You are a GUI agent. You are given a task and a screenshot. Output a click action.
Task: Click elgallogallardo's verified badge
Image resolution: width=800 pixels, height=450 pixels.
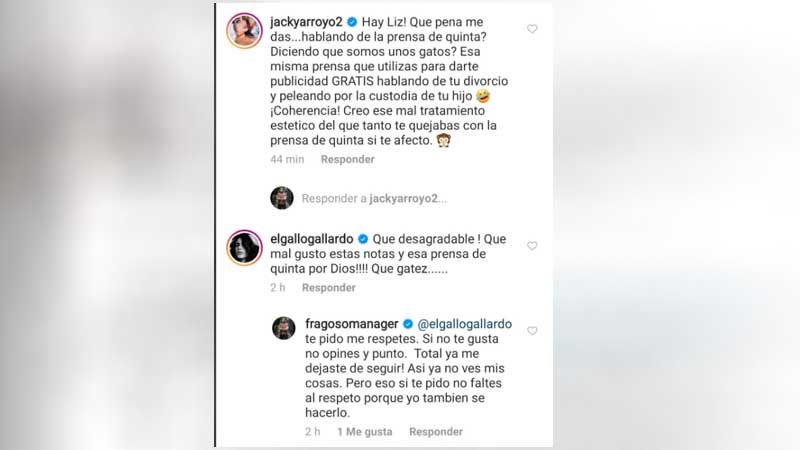pos(363,239)
